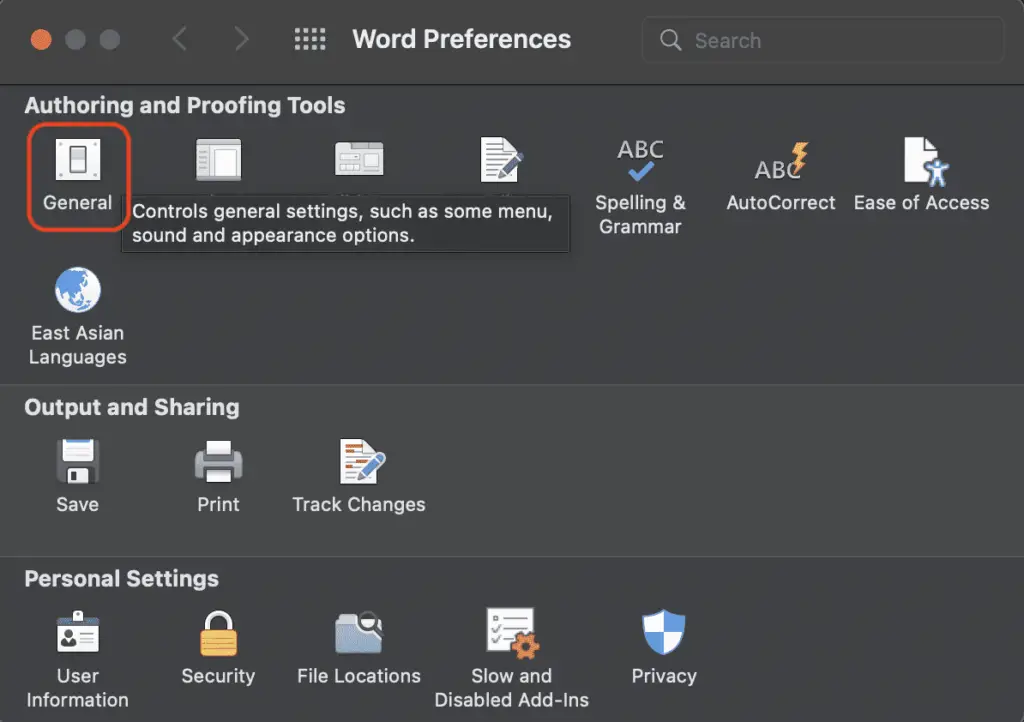Open the Print preferences pane
The width and height of the screenshot is (1024, 722).
coord(218,477)
